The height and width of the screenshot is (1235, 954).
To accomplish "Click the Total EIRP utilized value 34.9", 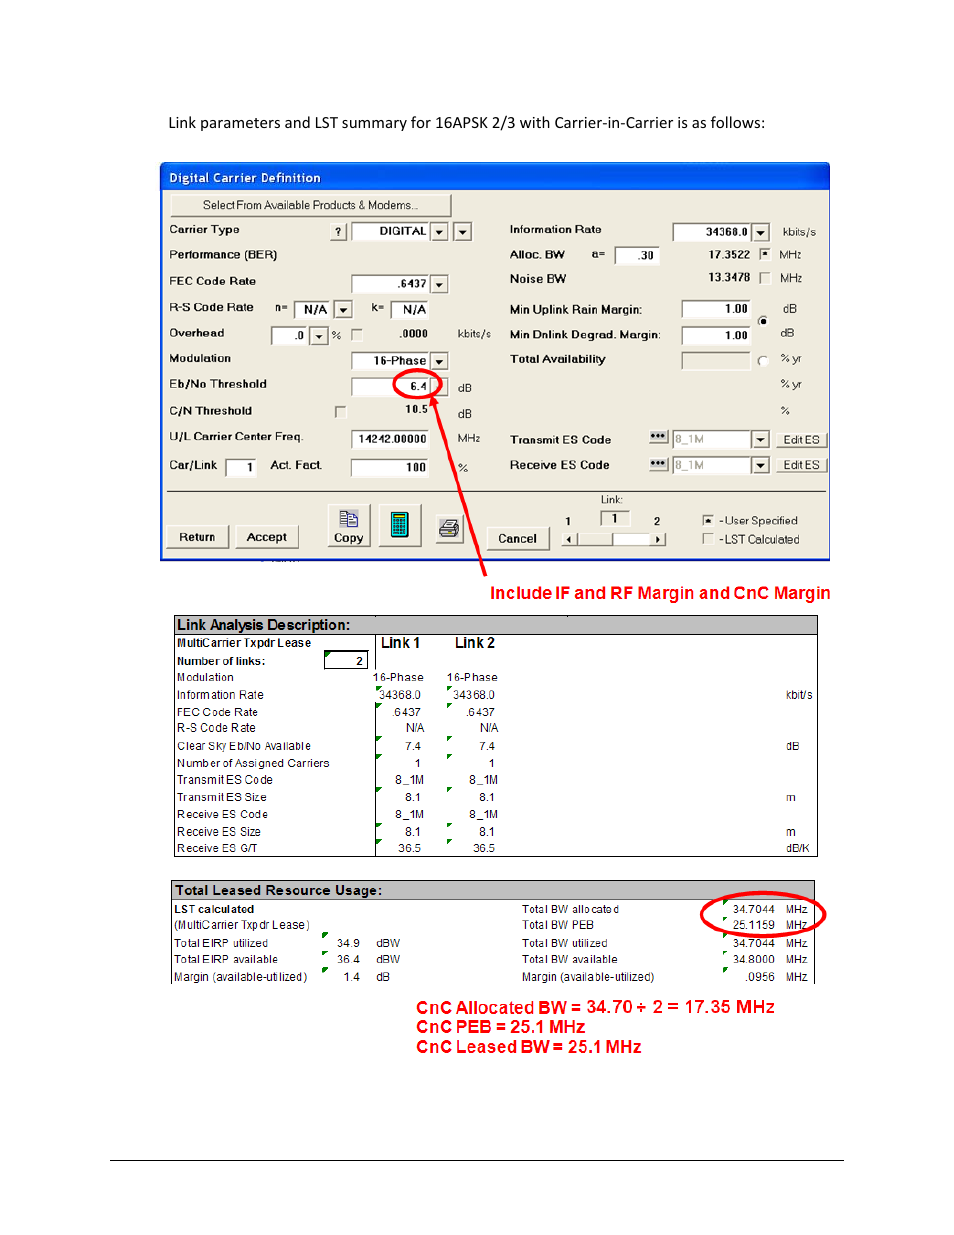I will (x=348, y=943).
